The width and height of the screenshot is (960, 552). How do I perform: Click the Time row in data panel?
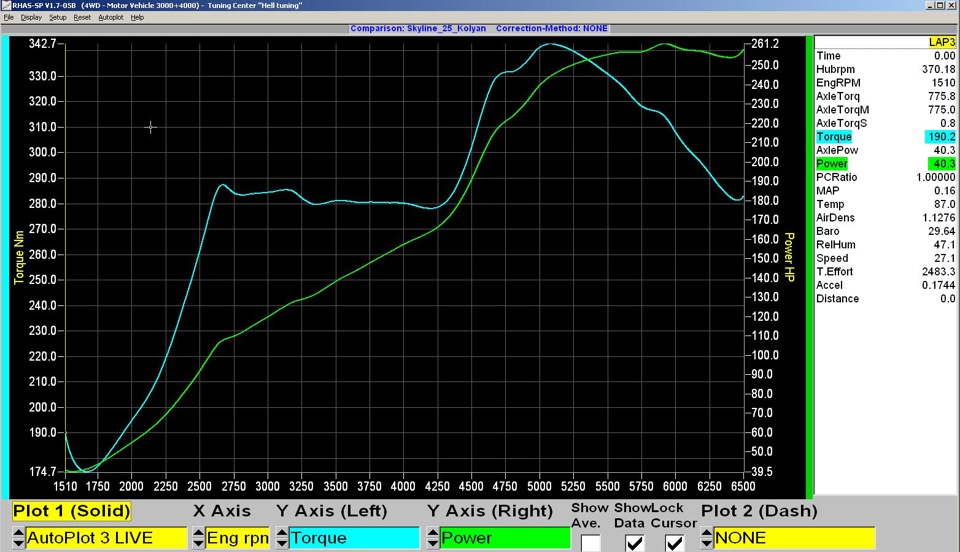[x=885, y=56]
